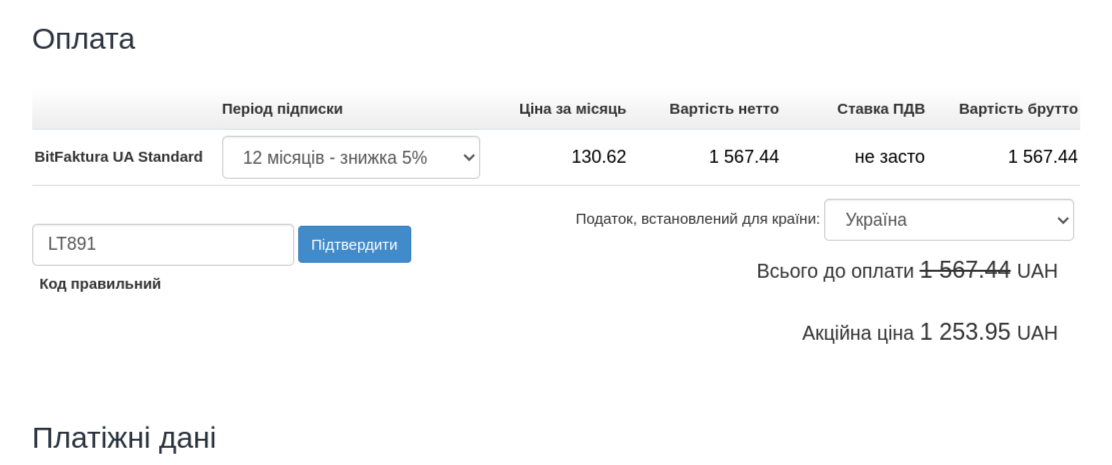This screenshot has height=465, width=1112.
Task: Click the Вартість нетто column header
Action: click(724, 109)
